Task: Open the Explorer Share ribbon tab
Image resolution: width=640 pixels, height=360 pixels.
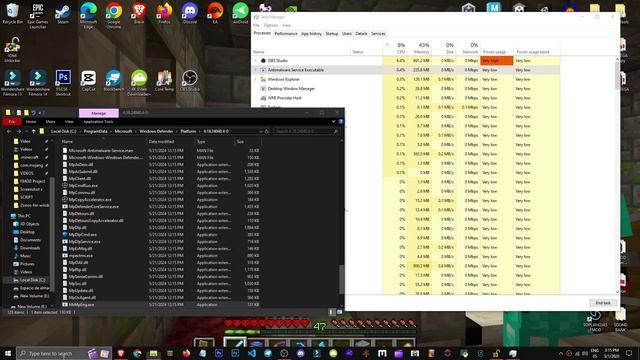Action: [51, 122]
